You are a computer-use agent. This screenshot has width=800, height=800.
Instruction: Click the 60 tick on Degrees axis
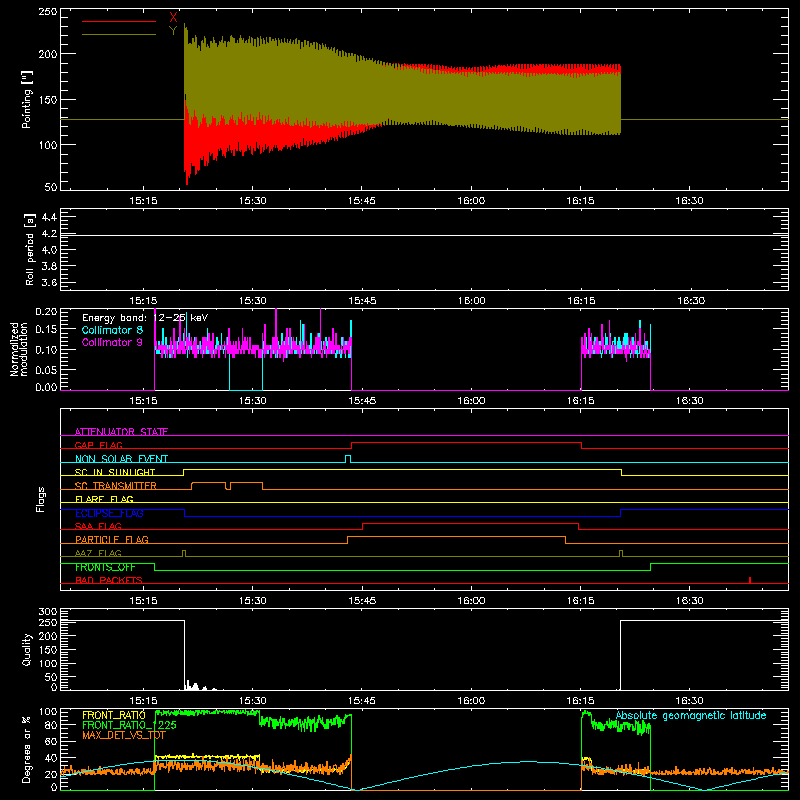51,741
